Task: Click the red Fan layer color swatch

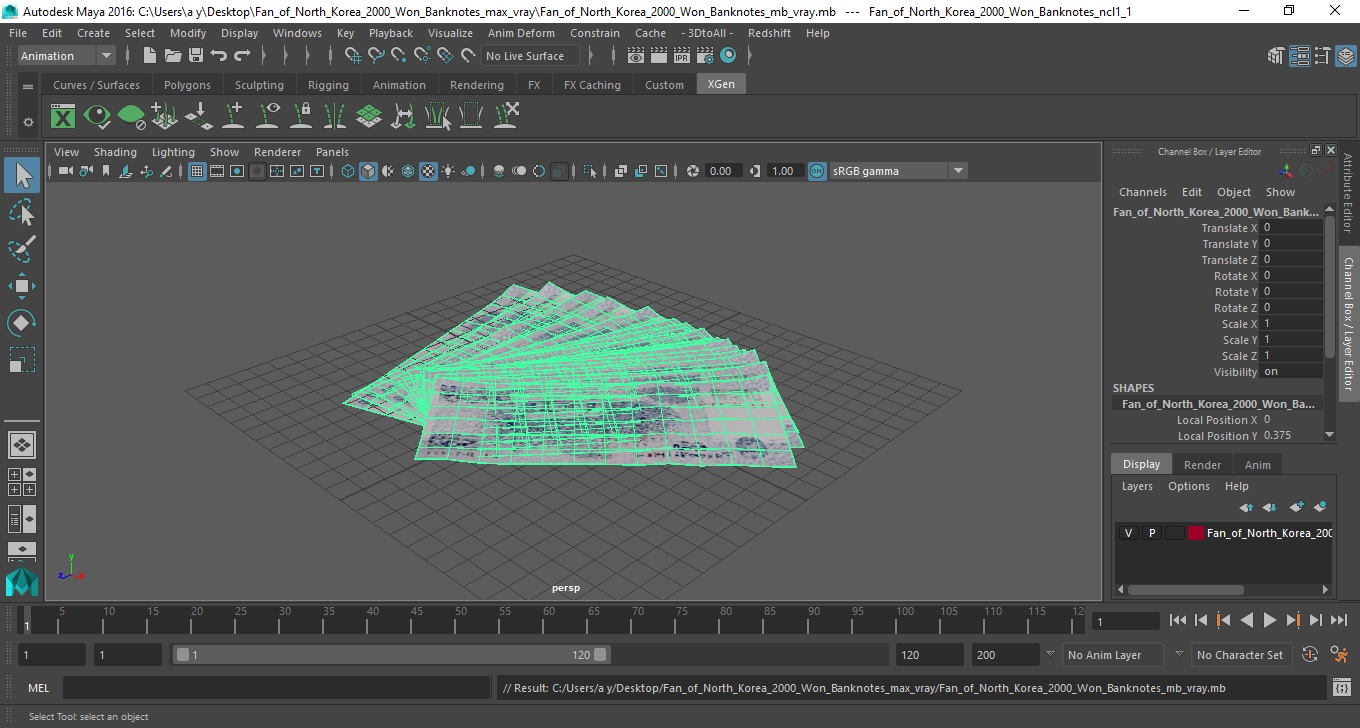Action: 1196,533
